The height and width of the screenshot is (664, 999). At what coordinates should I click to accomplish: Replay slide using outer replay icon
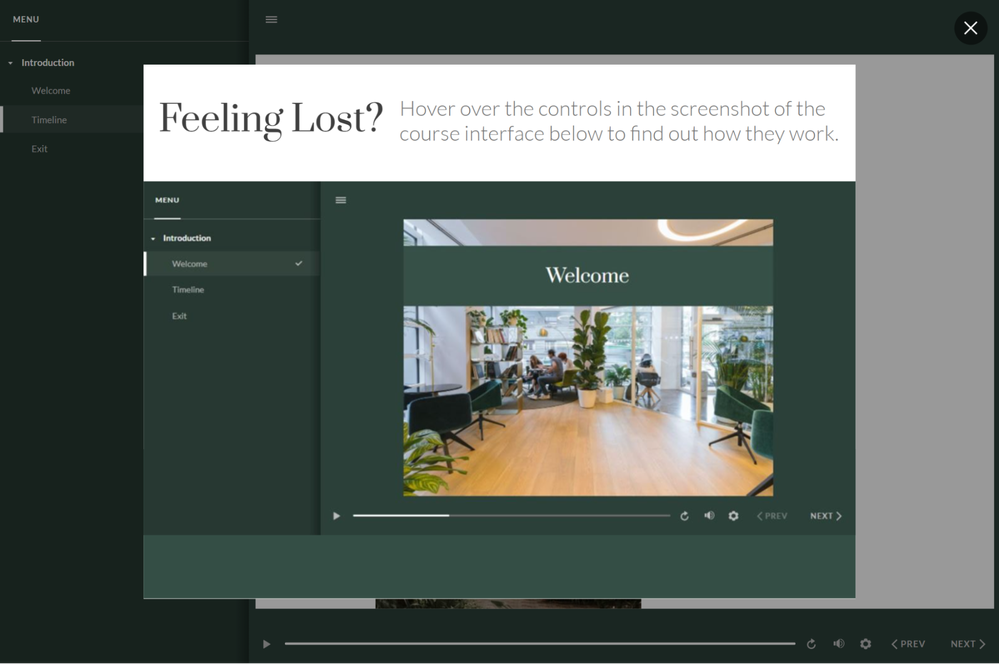811,644
